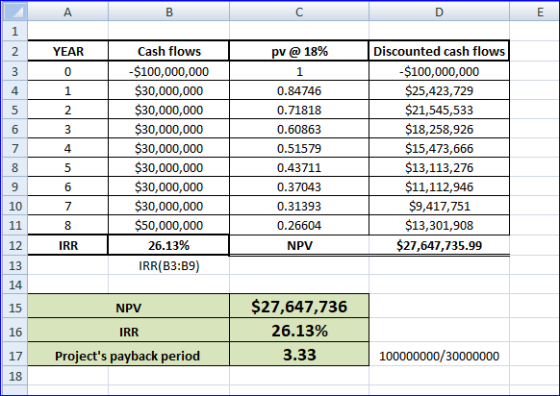
Task: Select the $30,000,000 cell in row 10
Action: click(169, 206)
